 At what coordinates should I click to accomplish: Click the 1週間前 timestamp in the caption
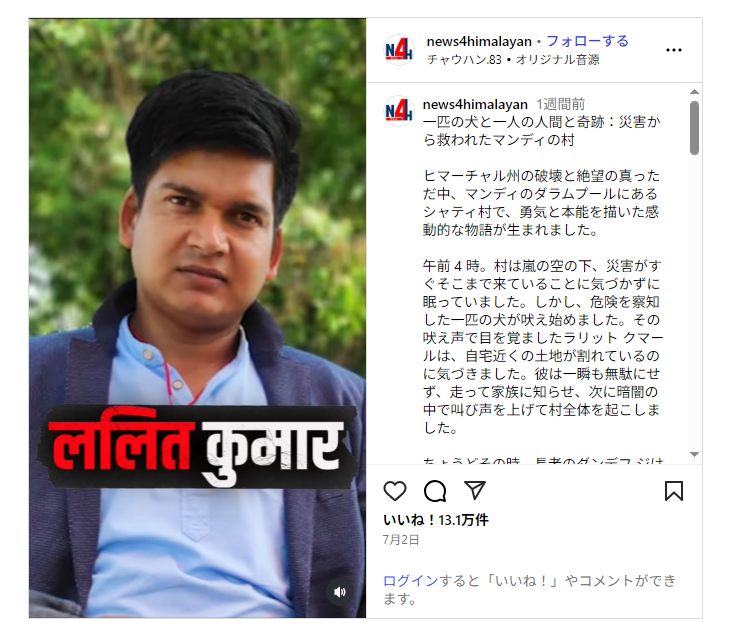pyautogui.click(x=560, y=104)
